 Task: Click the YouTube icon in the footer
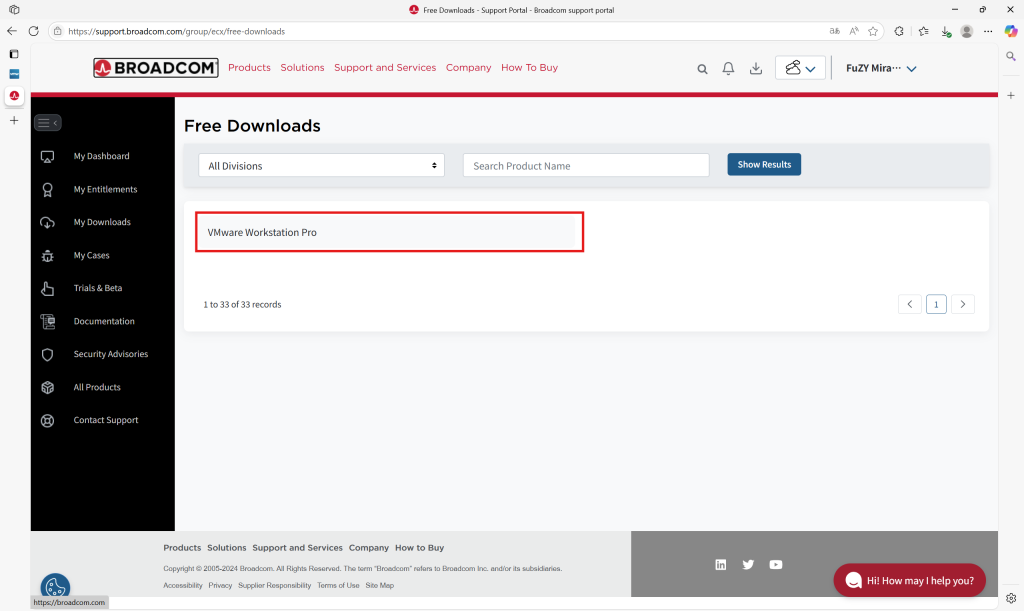pyautogui.click(x=775, y=565)
